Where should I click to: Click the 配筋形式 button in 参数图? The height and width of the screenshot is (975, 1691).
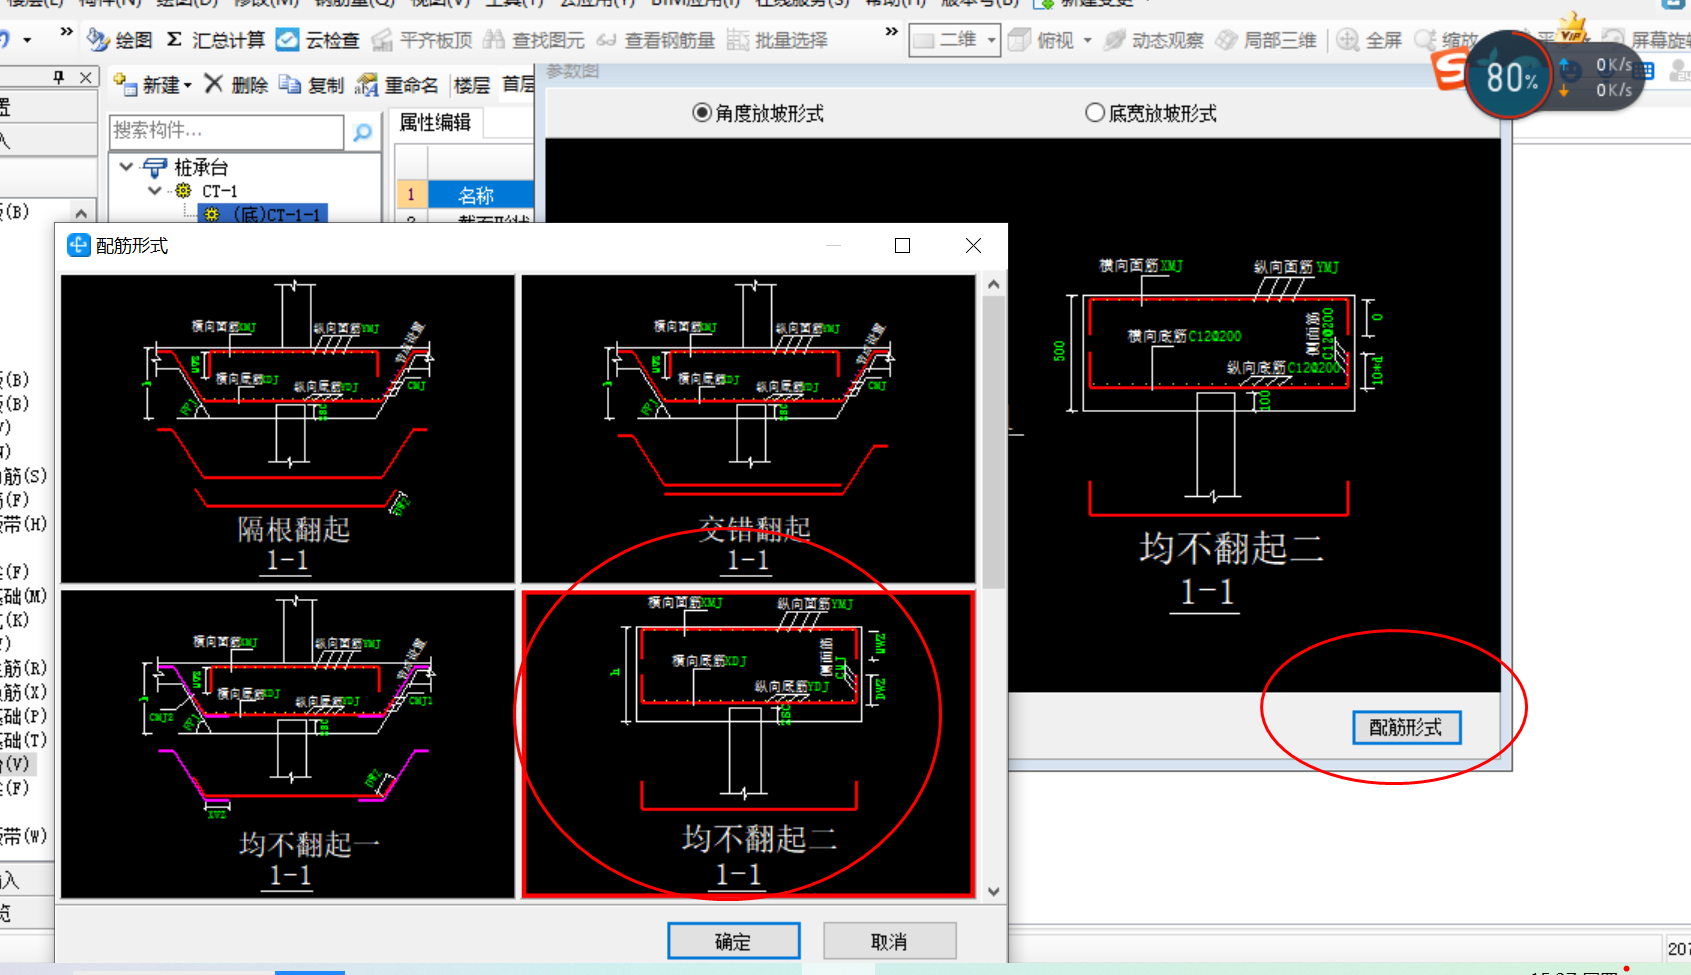(1406, 727)
